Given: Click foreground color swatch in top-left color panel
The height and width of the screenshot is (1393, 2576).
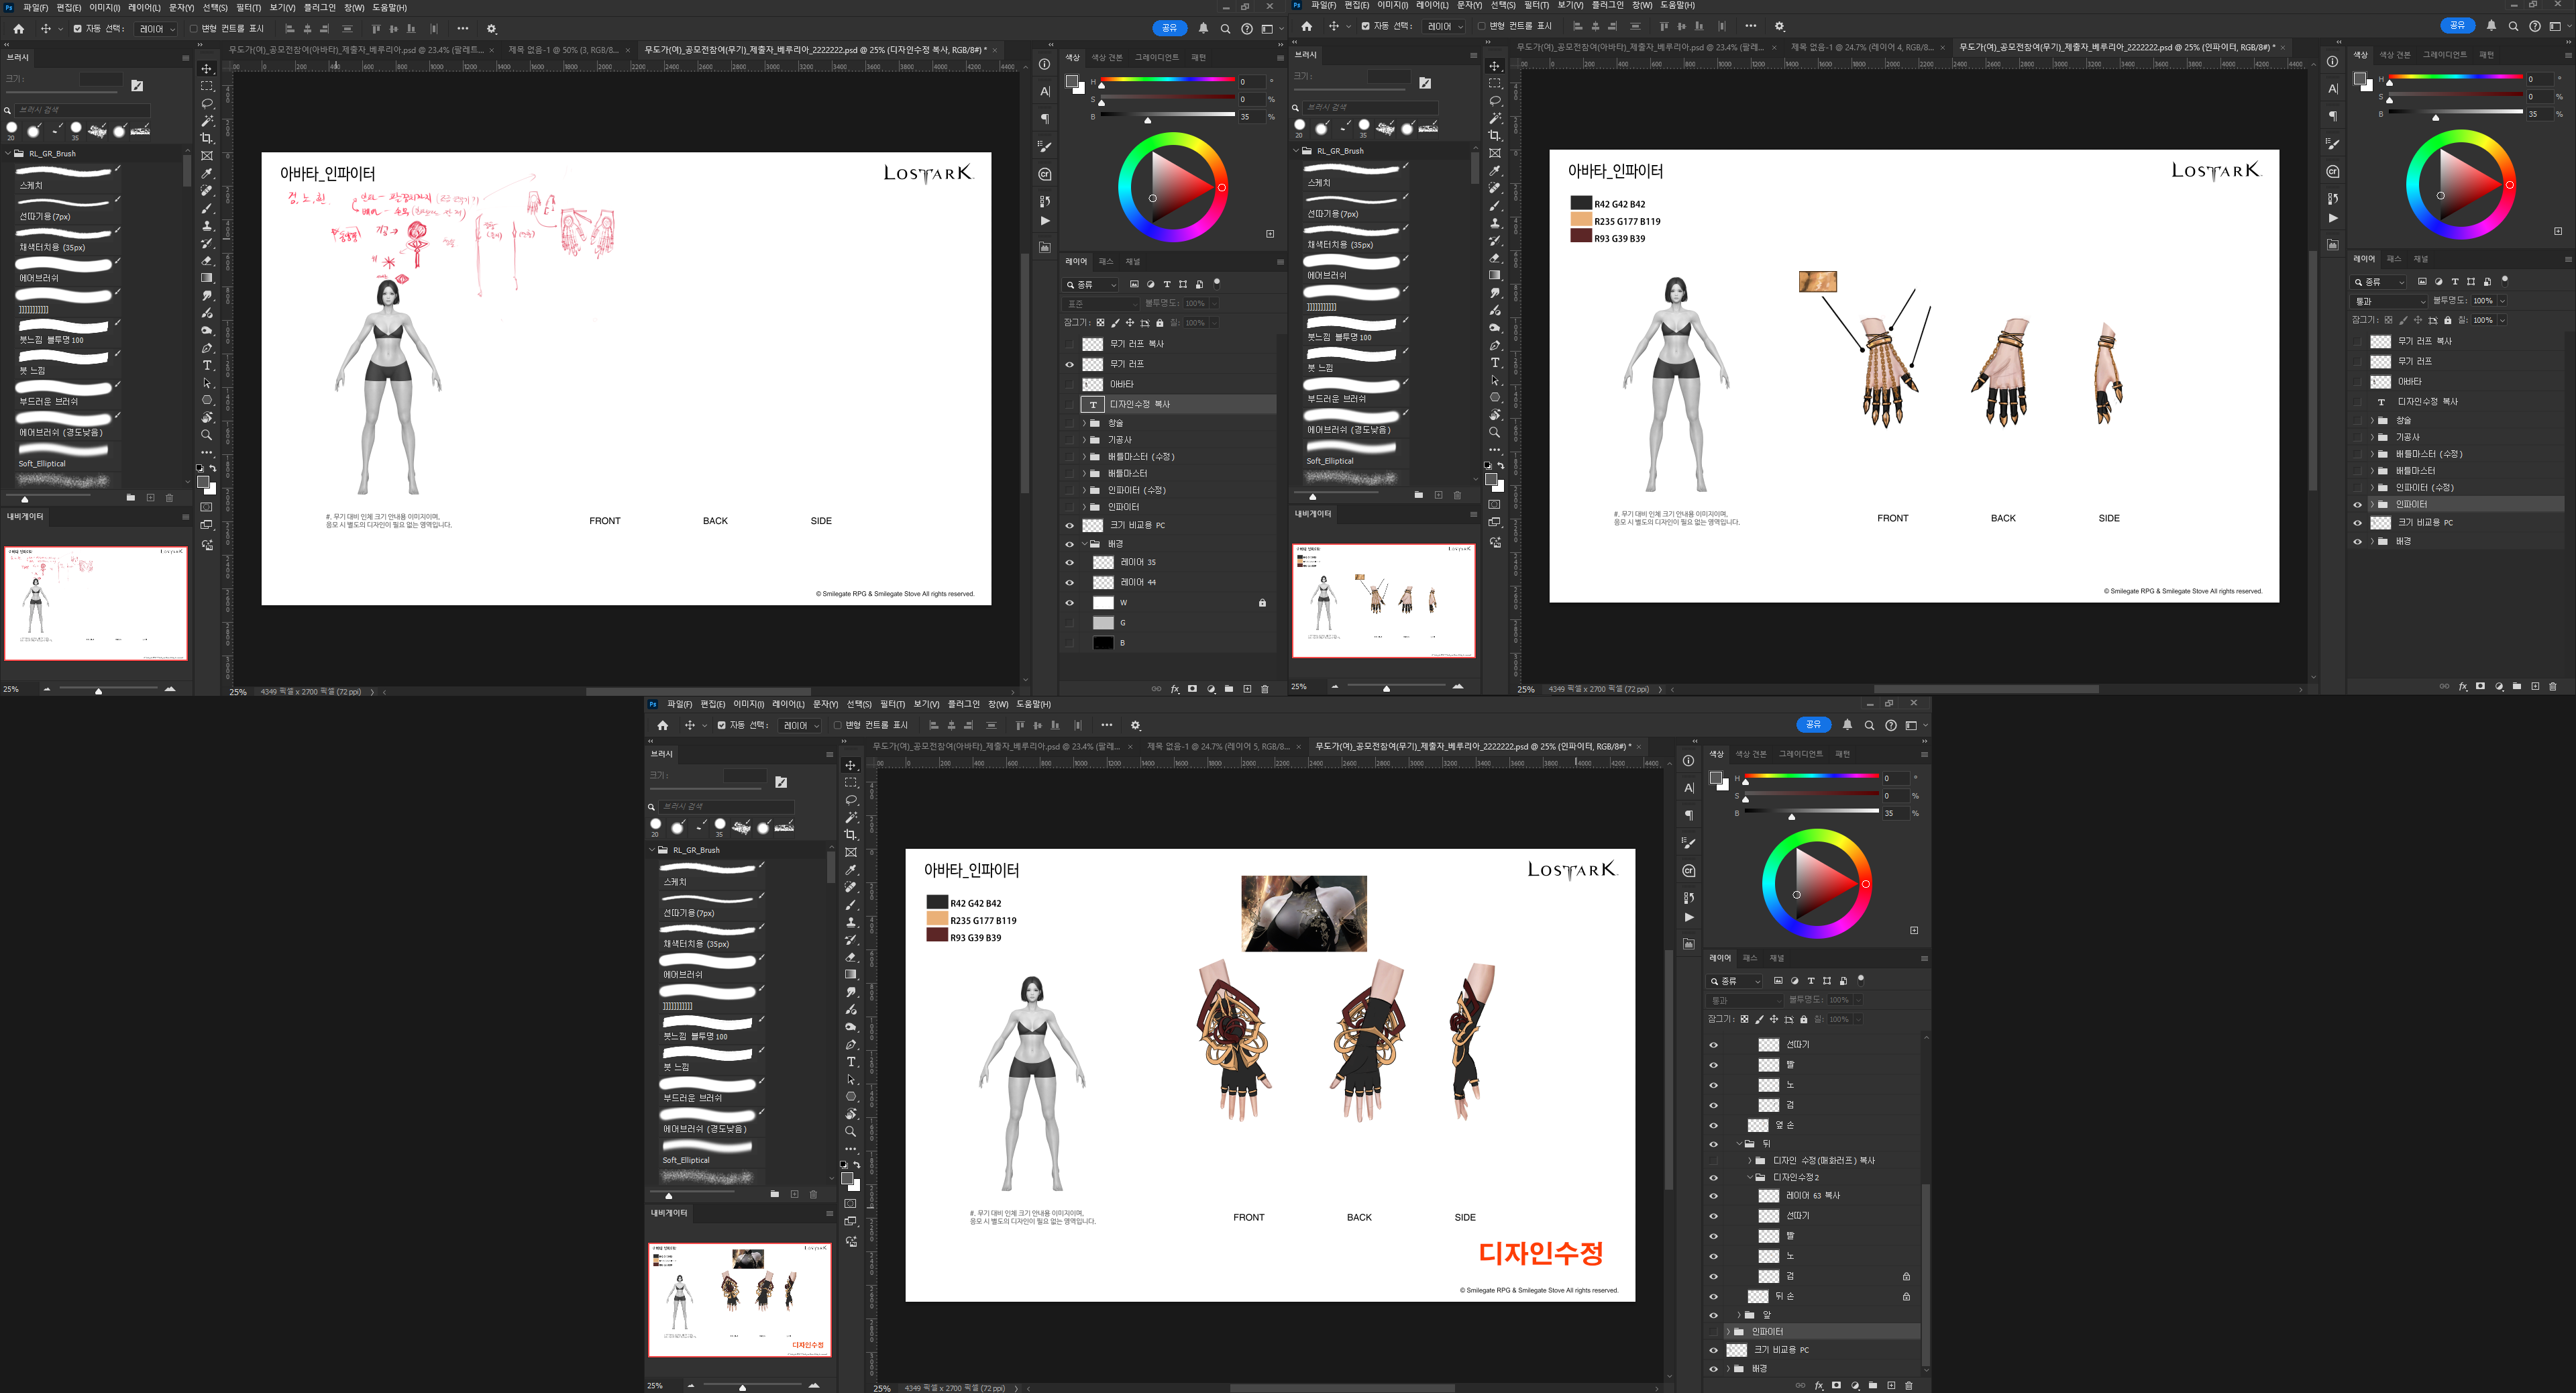Looking at the screenshot, I should (x=1072, y=81).
